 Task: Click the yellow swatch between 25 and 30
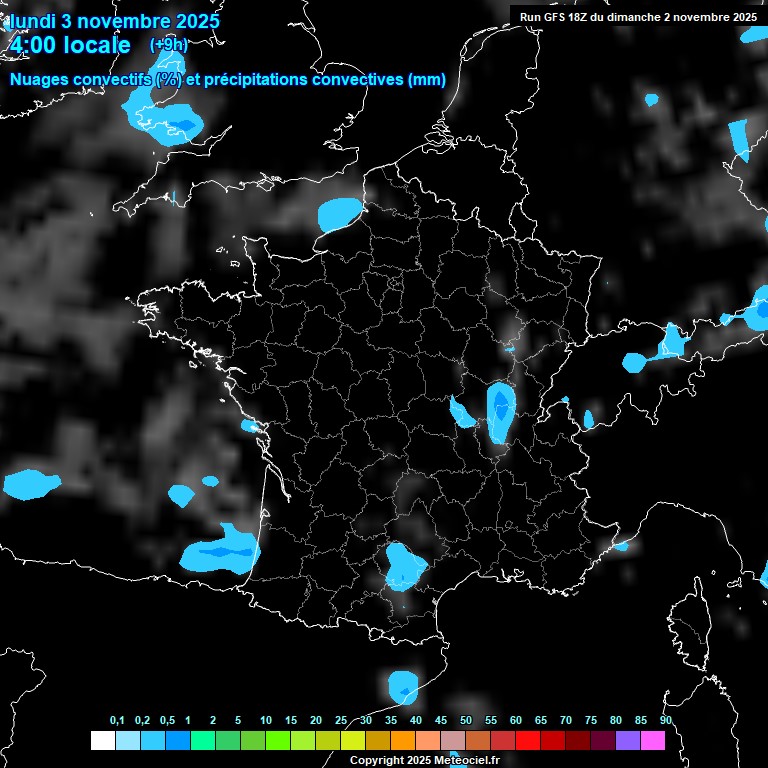coord(353,740)
